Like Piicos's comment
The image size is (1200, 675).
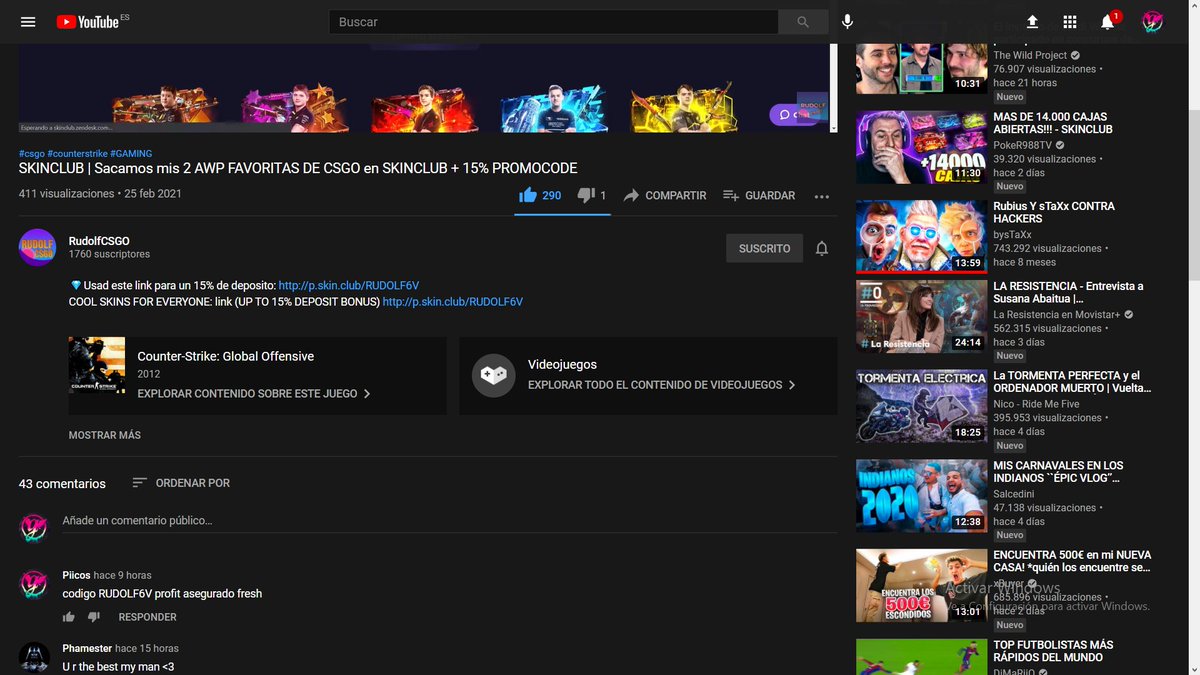pos(69,617)
